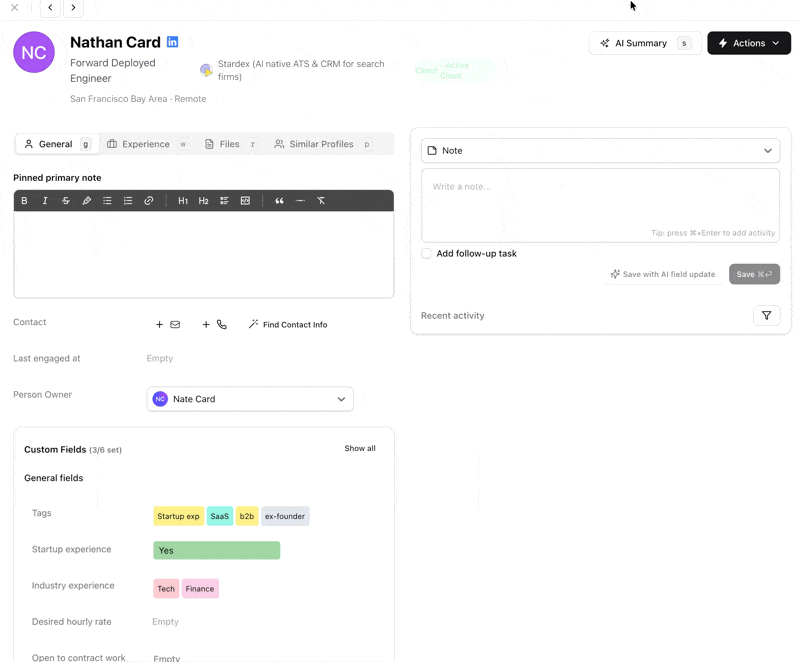
Task: Toggle bold formatting in pinned note toolbar
Action: (24, 200)
